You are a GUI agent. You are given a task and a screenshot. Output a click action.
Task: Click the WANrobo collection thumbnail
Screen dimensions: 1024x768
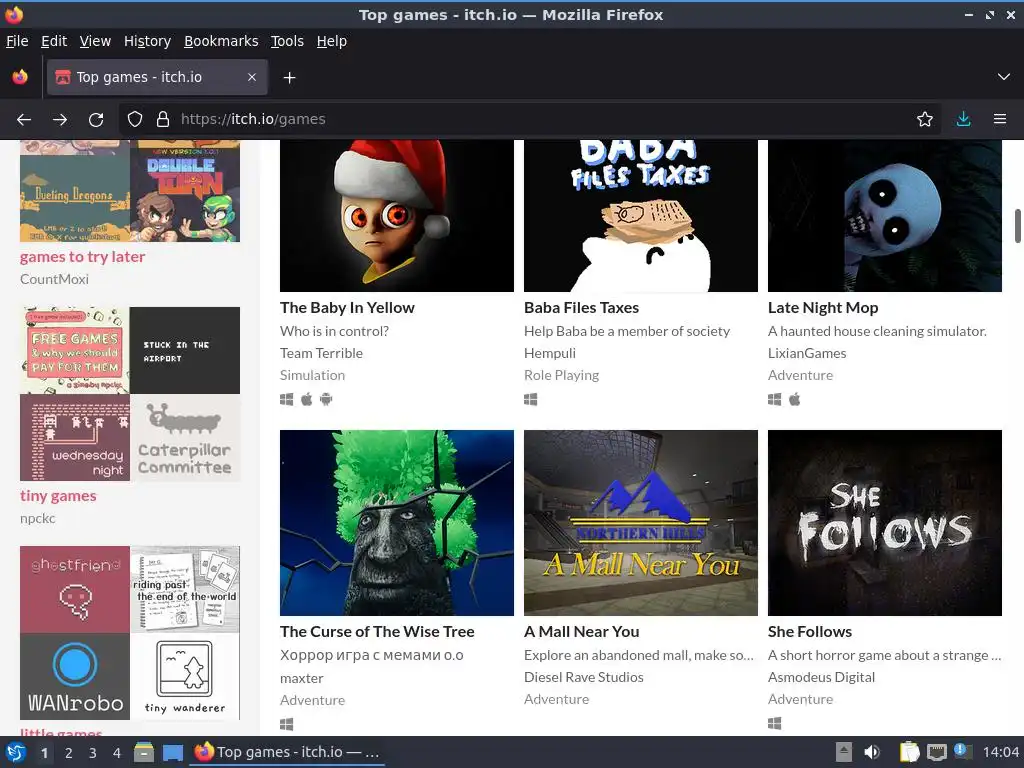75,677
